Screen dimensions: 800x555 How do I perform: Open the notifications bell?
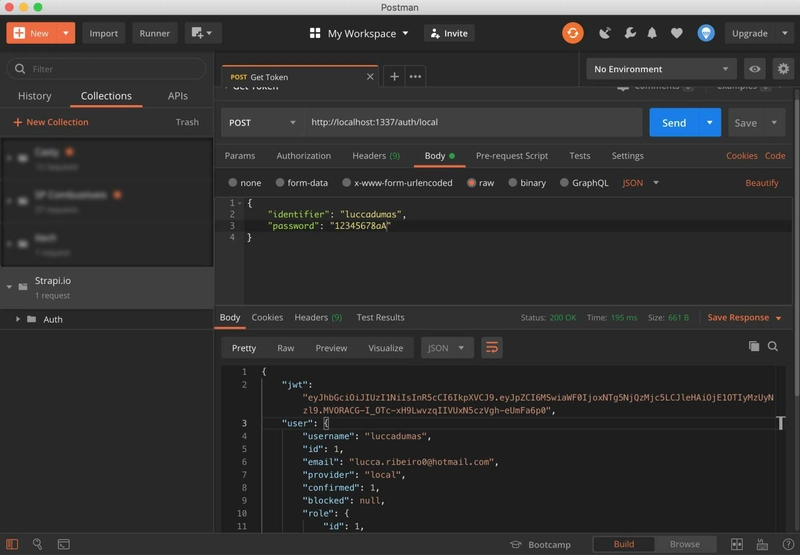[x=652, y=33]
